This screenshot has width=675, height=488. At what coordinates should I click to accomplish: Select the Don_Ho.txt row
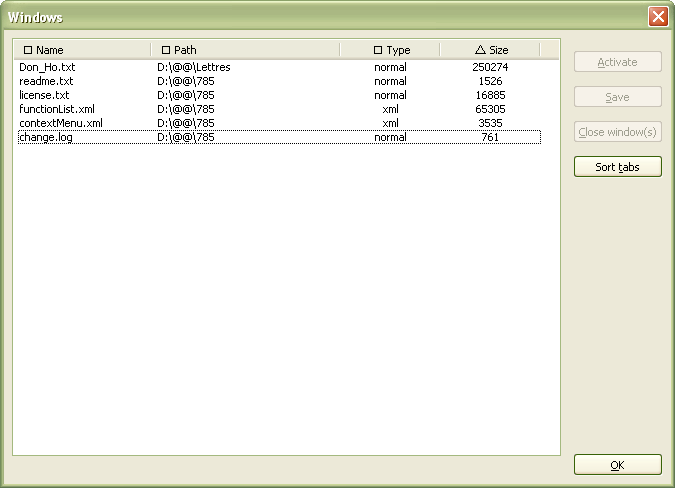[47, 67]
